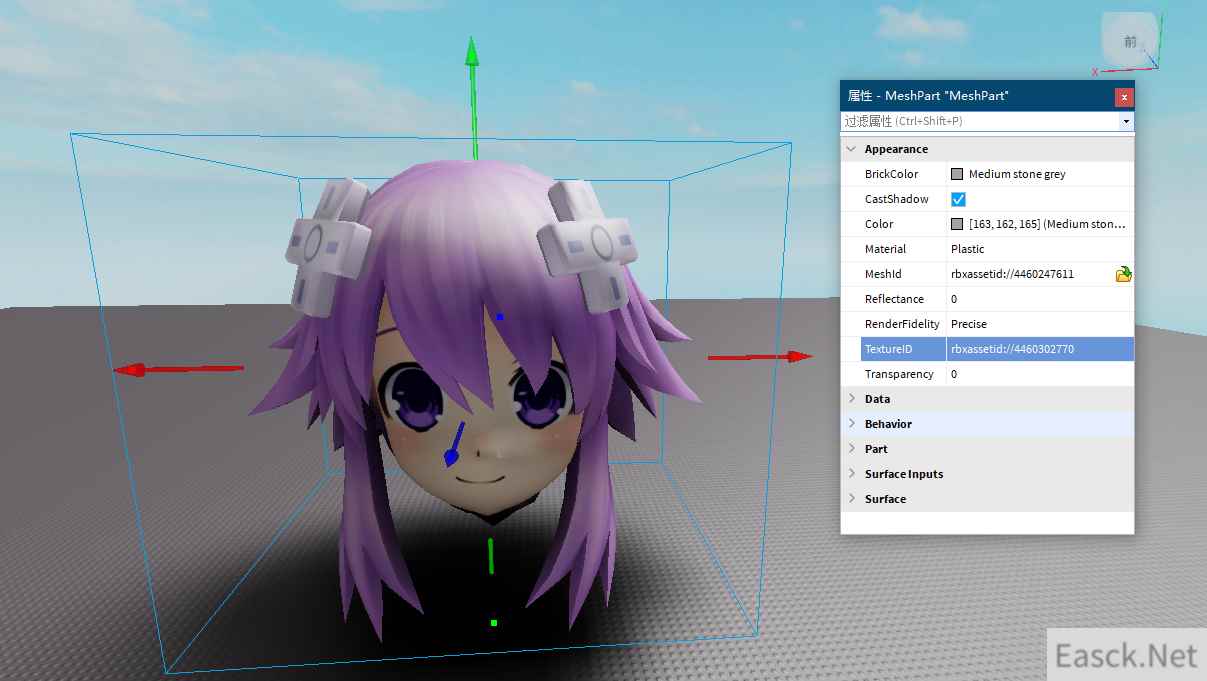
Task: Click the Material value Plastic
Action: pos(968,249)
